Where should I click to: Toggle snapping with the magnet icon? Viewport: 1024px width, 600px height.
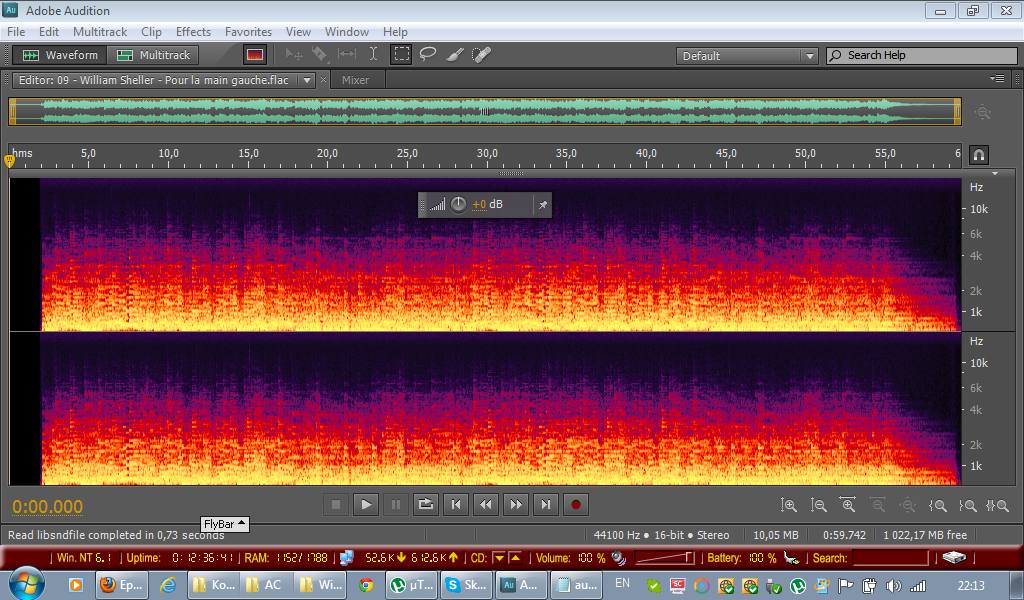tap(979, 154)
